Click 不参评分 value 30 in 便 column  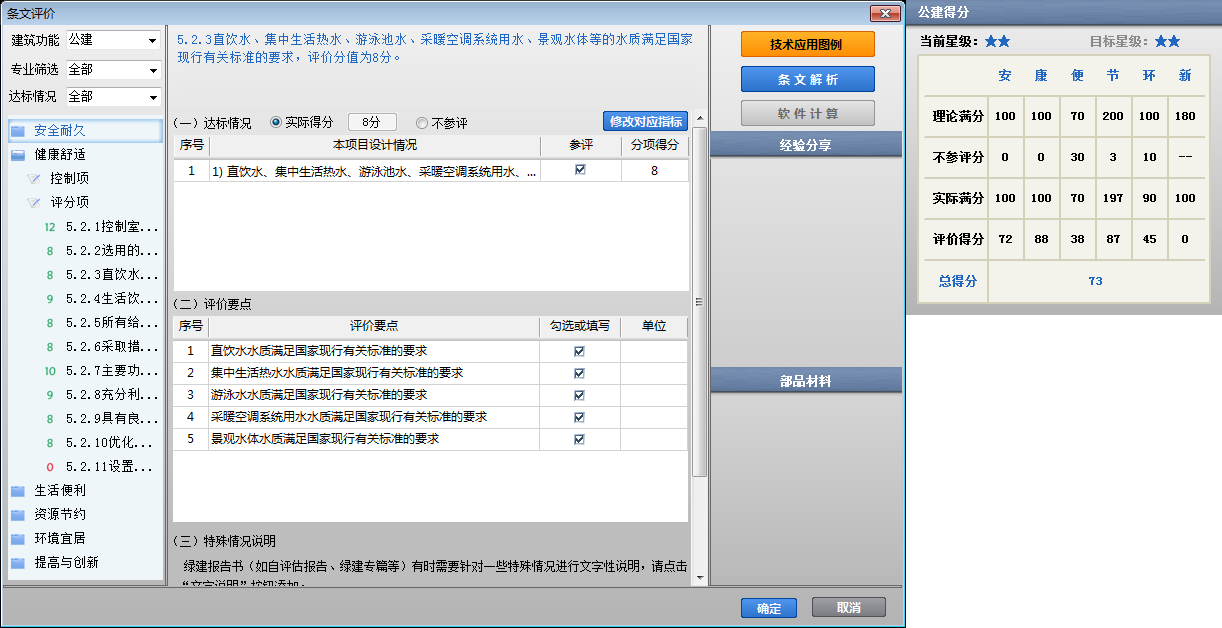(x=1077, y=158)
